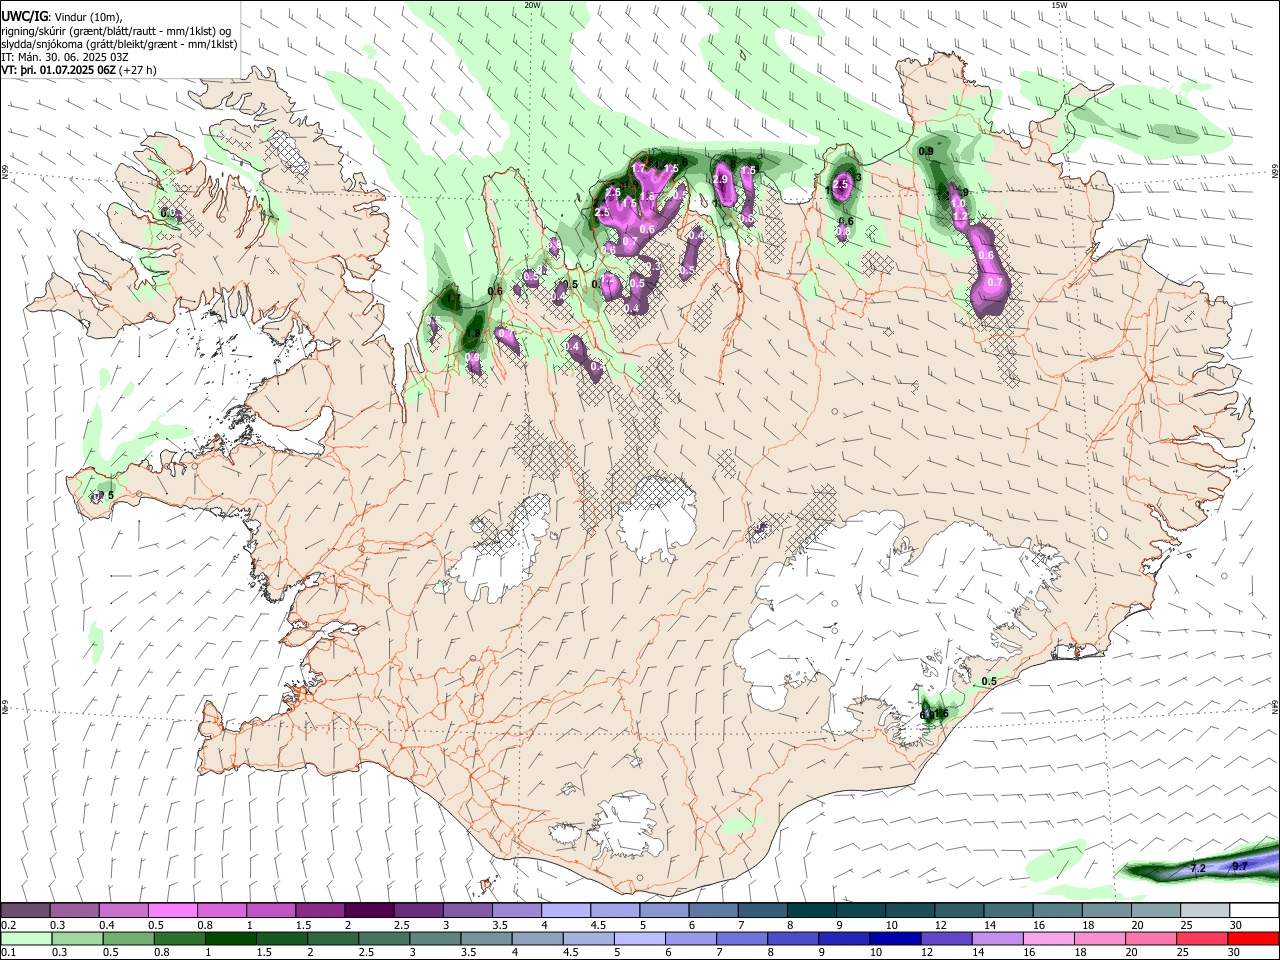The width and height of the screenshot is (1280, 960).
Task: Click the white 30 snow scale swatch
Action: pos(1254,911)
